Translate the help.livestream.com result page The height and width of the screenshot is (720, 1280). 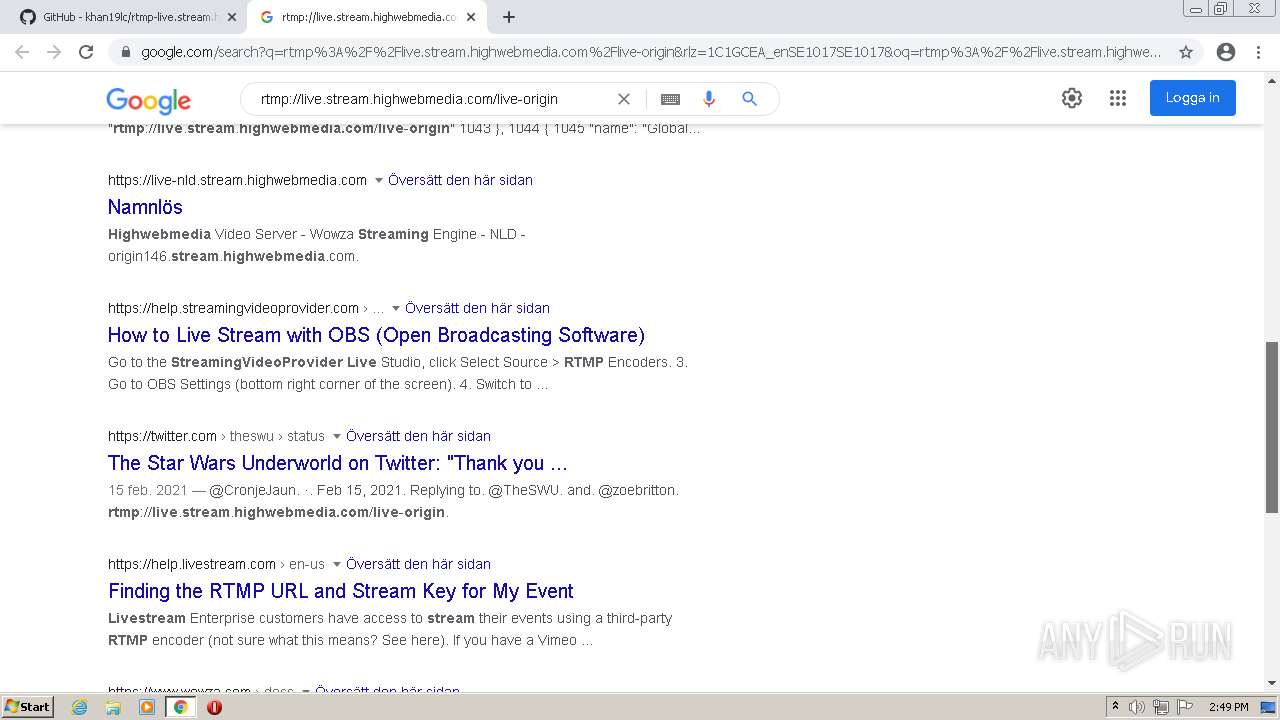coord(418,564)
